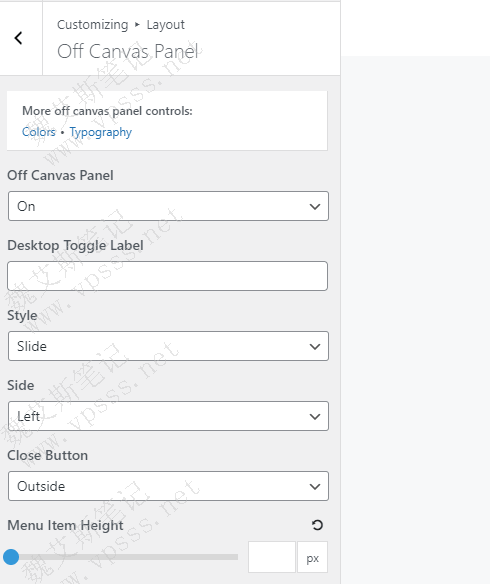Go back using the left chevron arrow
Image resolution: width=490 pixels, height=584 pixels.
coord(19,38)
